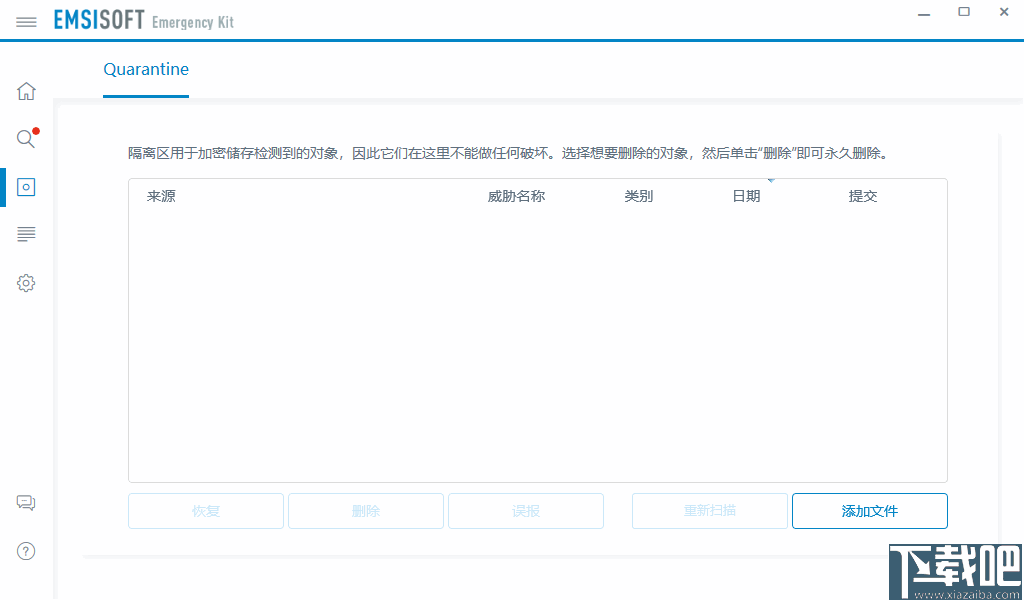Click the red notification dot on Scan icon
The height and width of the screenshot is (600, 1024).
pyautogui.click(x=35, y=130)
